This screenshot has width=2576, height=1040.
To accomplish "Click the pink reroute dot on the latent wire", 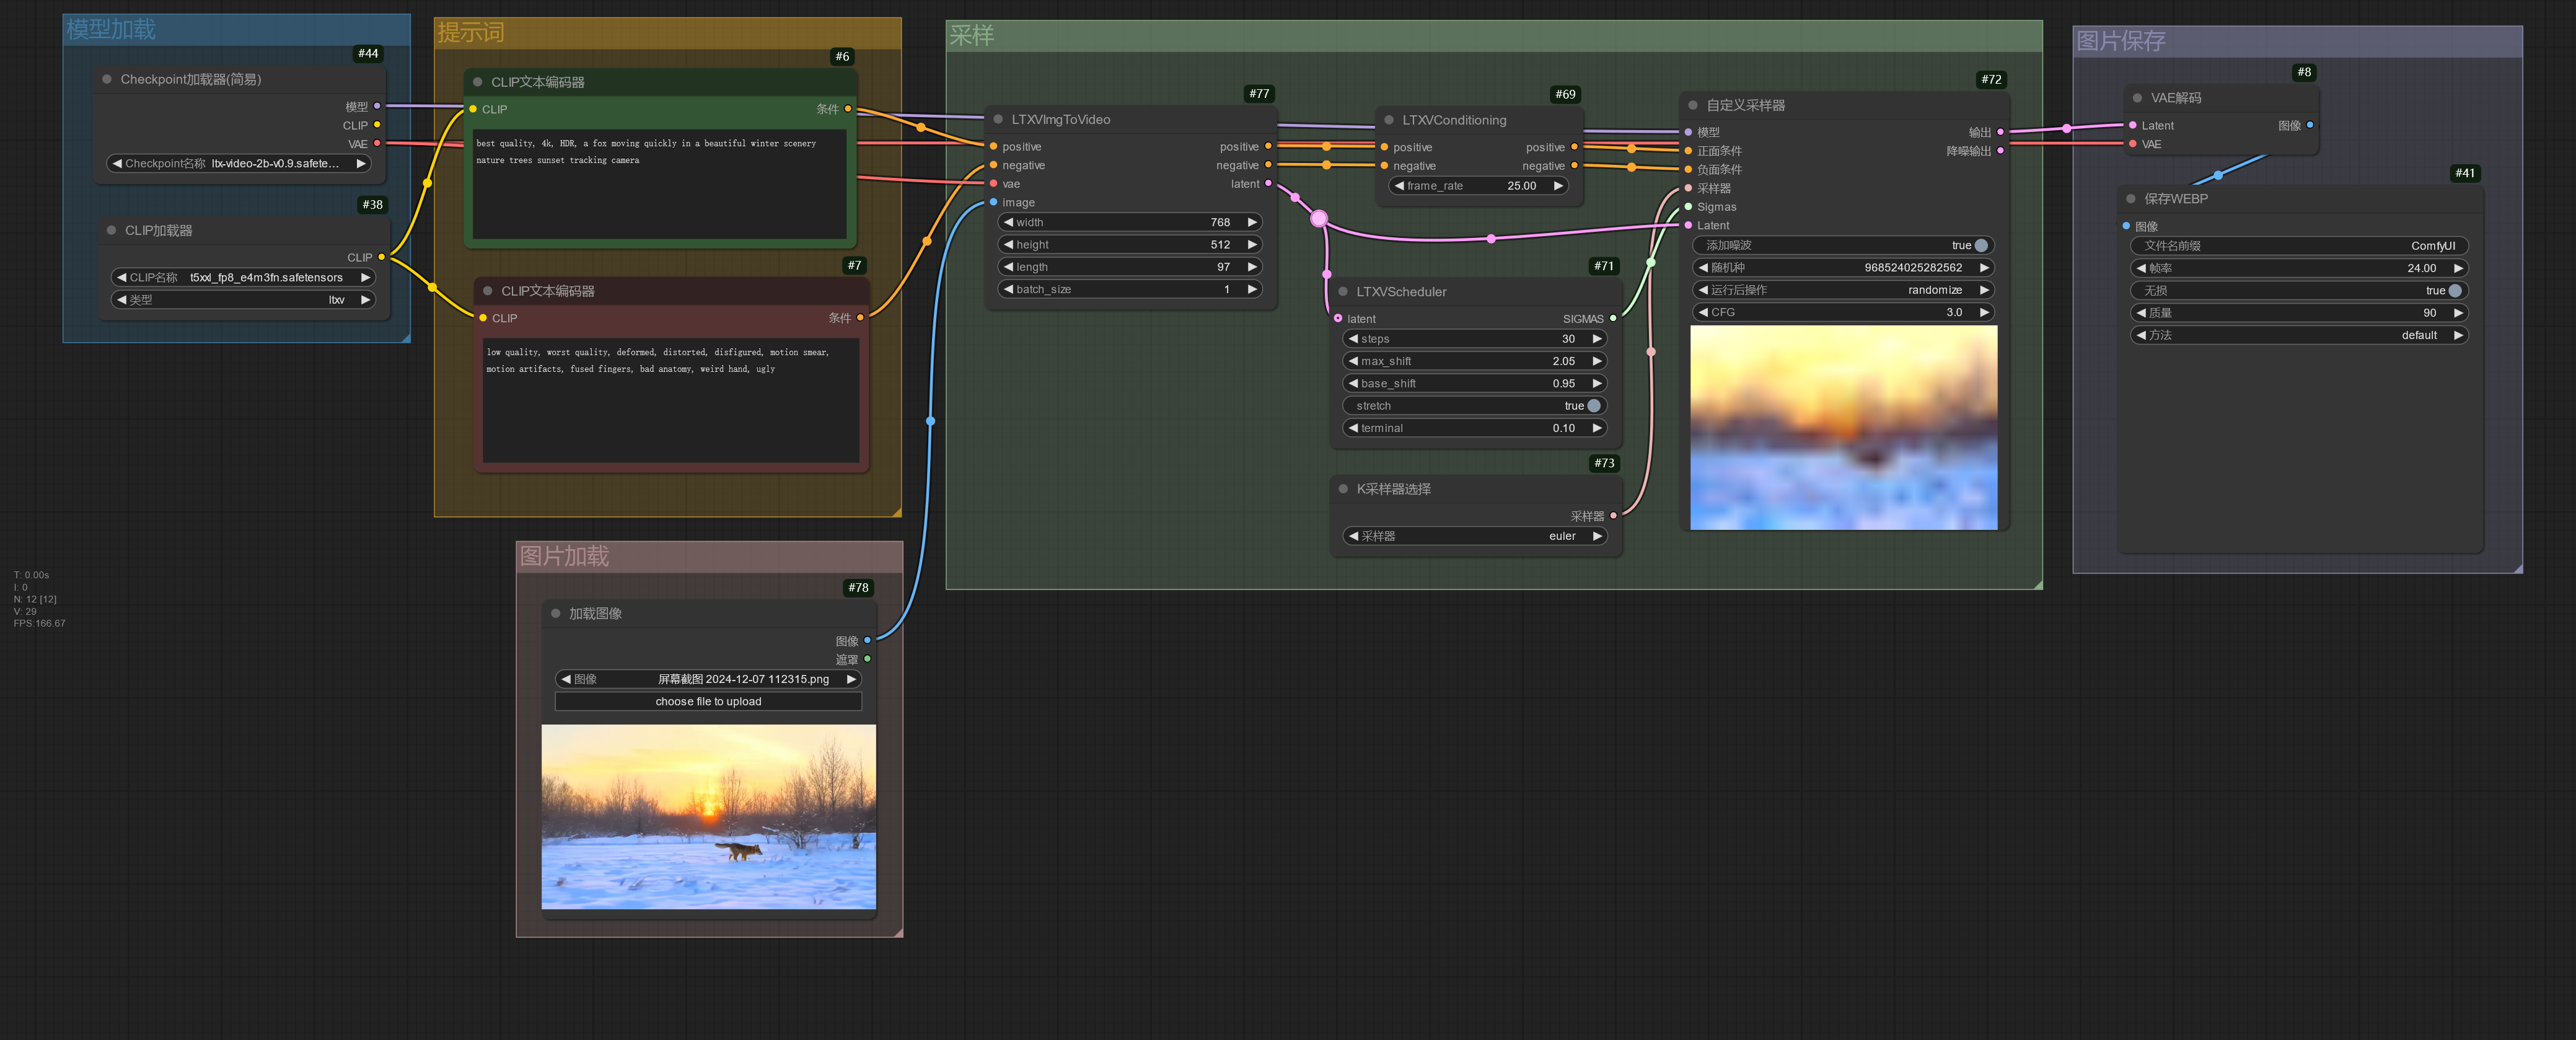I will [x=1319, y=219].
